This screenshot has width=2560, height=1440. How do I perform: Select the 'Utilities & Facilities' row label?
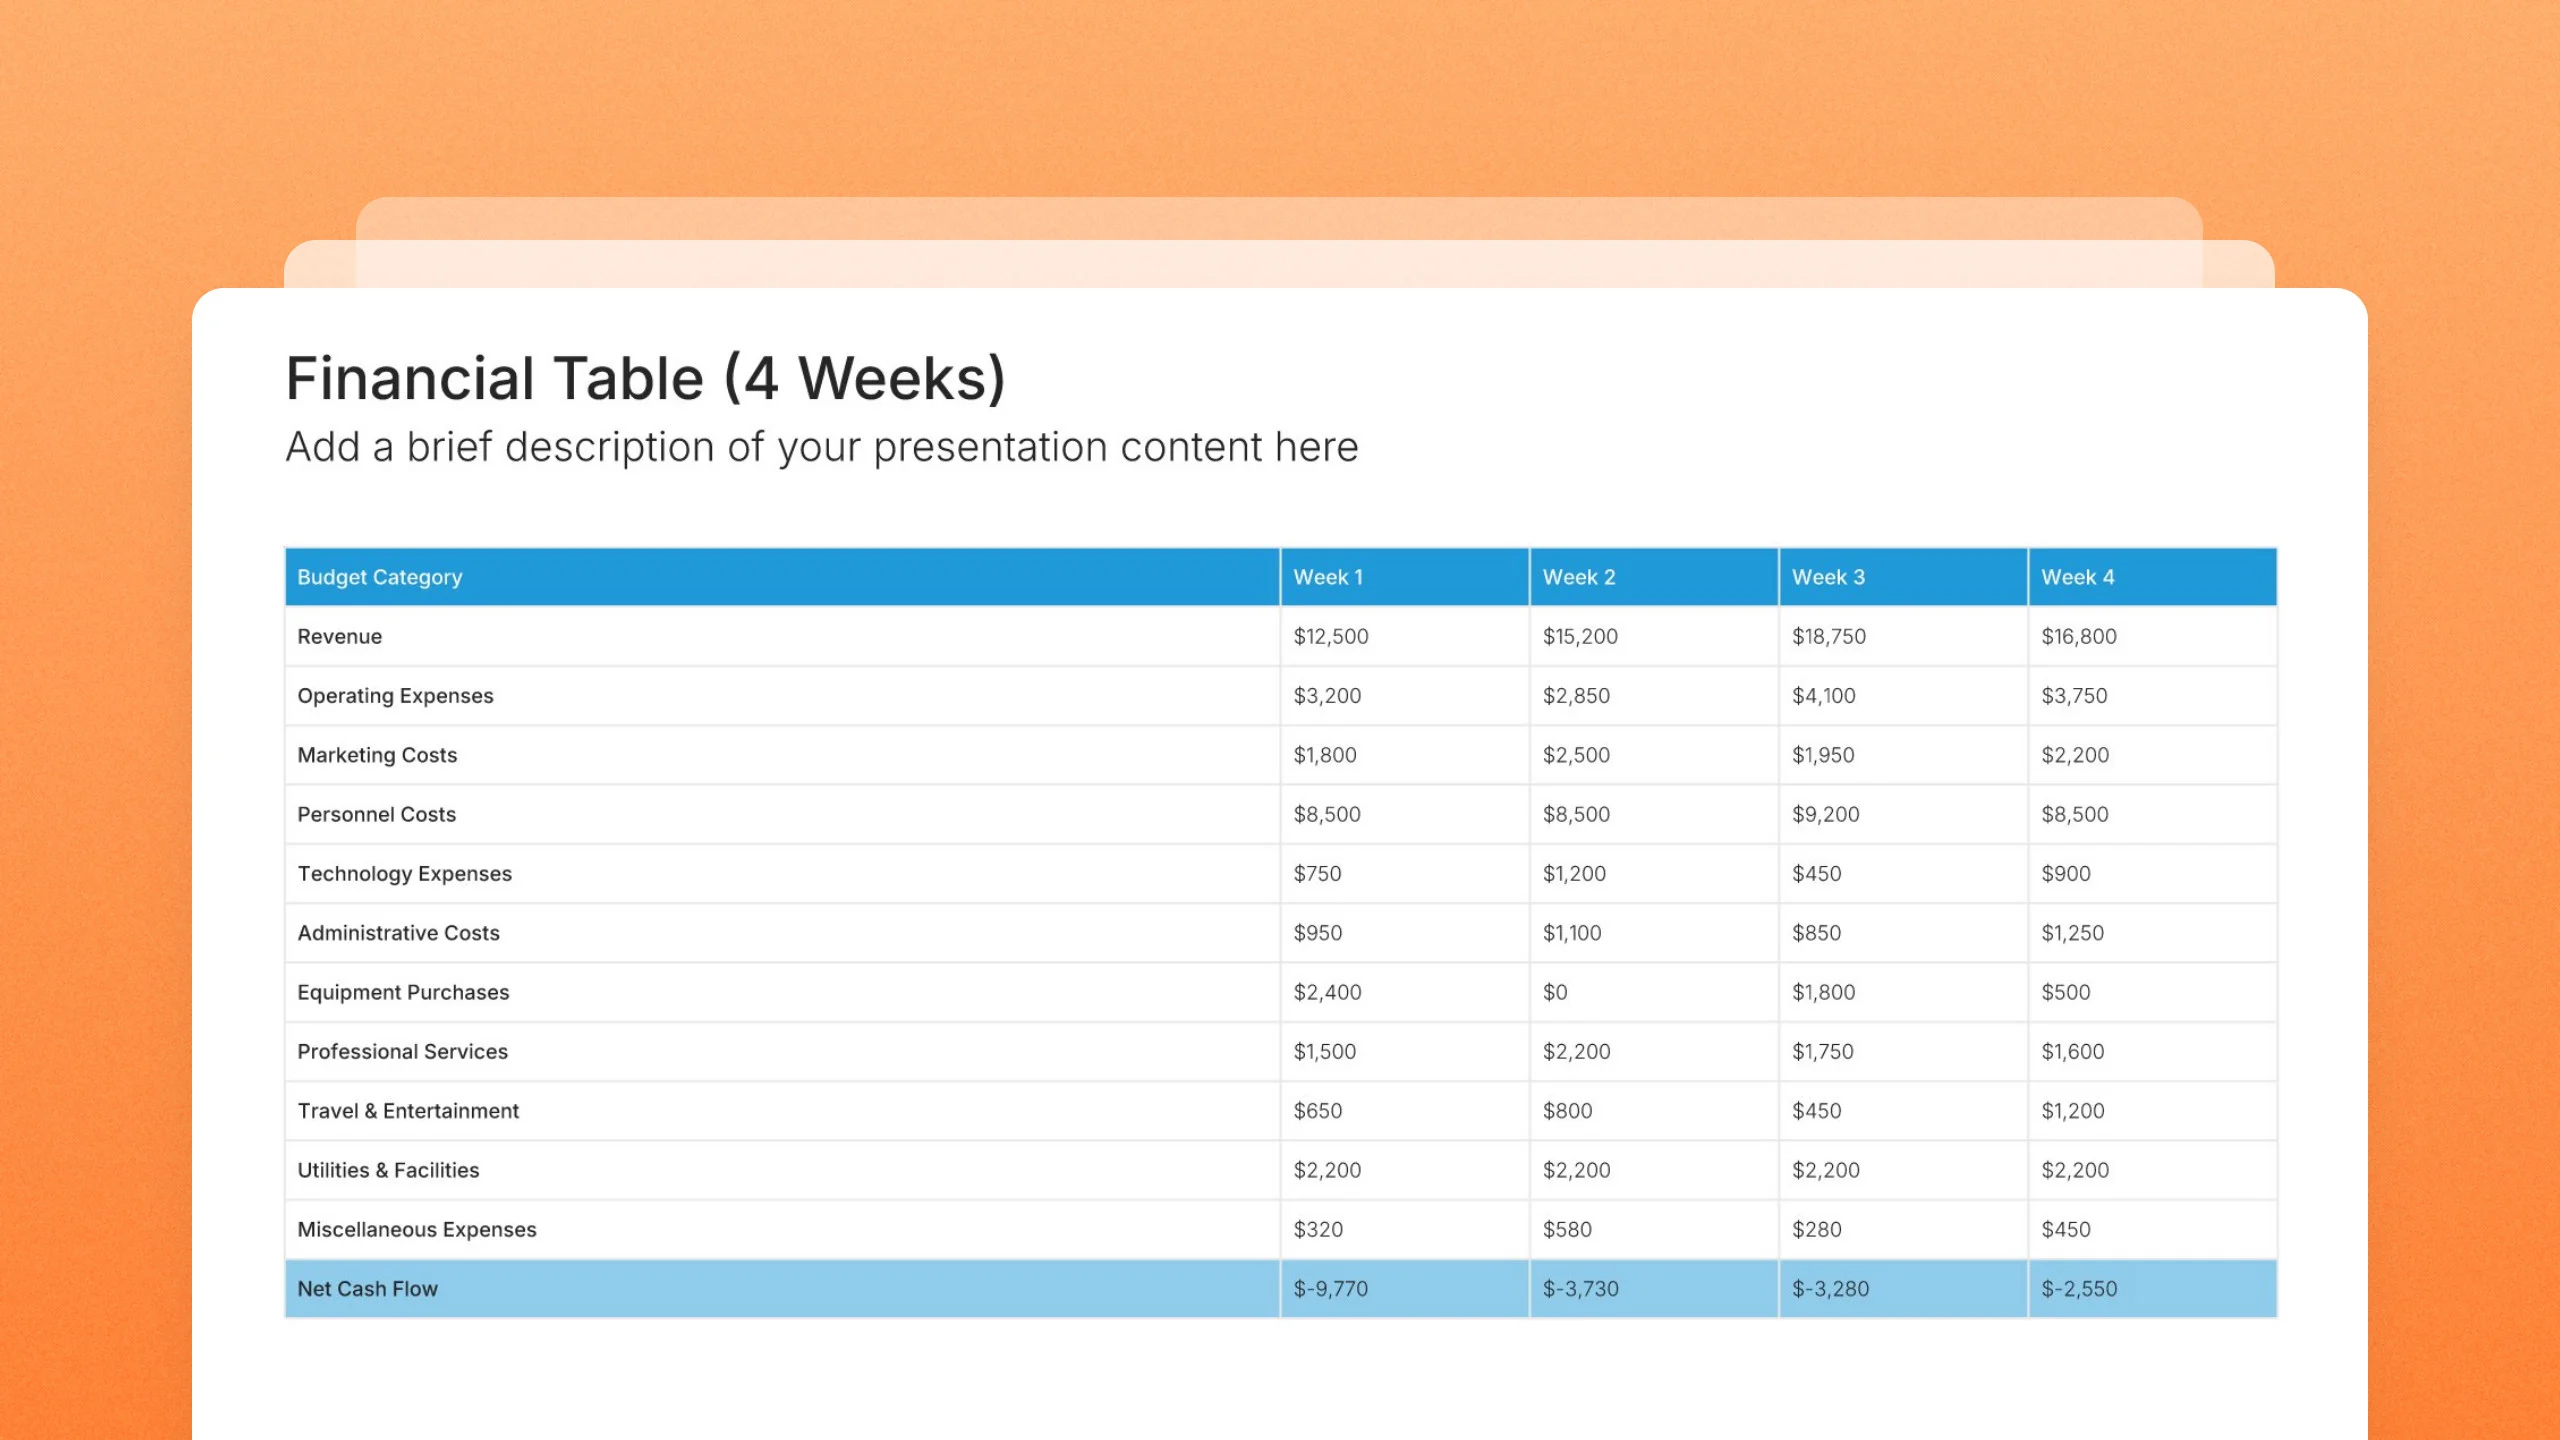coord(388,1170)
